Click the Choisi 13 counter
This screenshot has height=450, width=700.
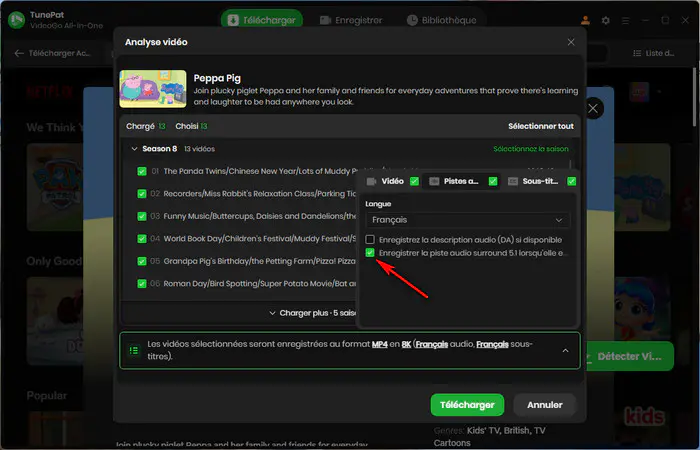click(x=191, y=126)
